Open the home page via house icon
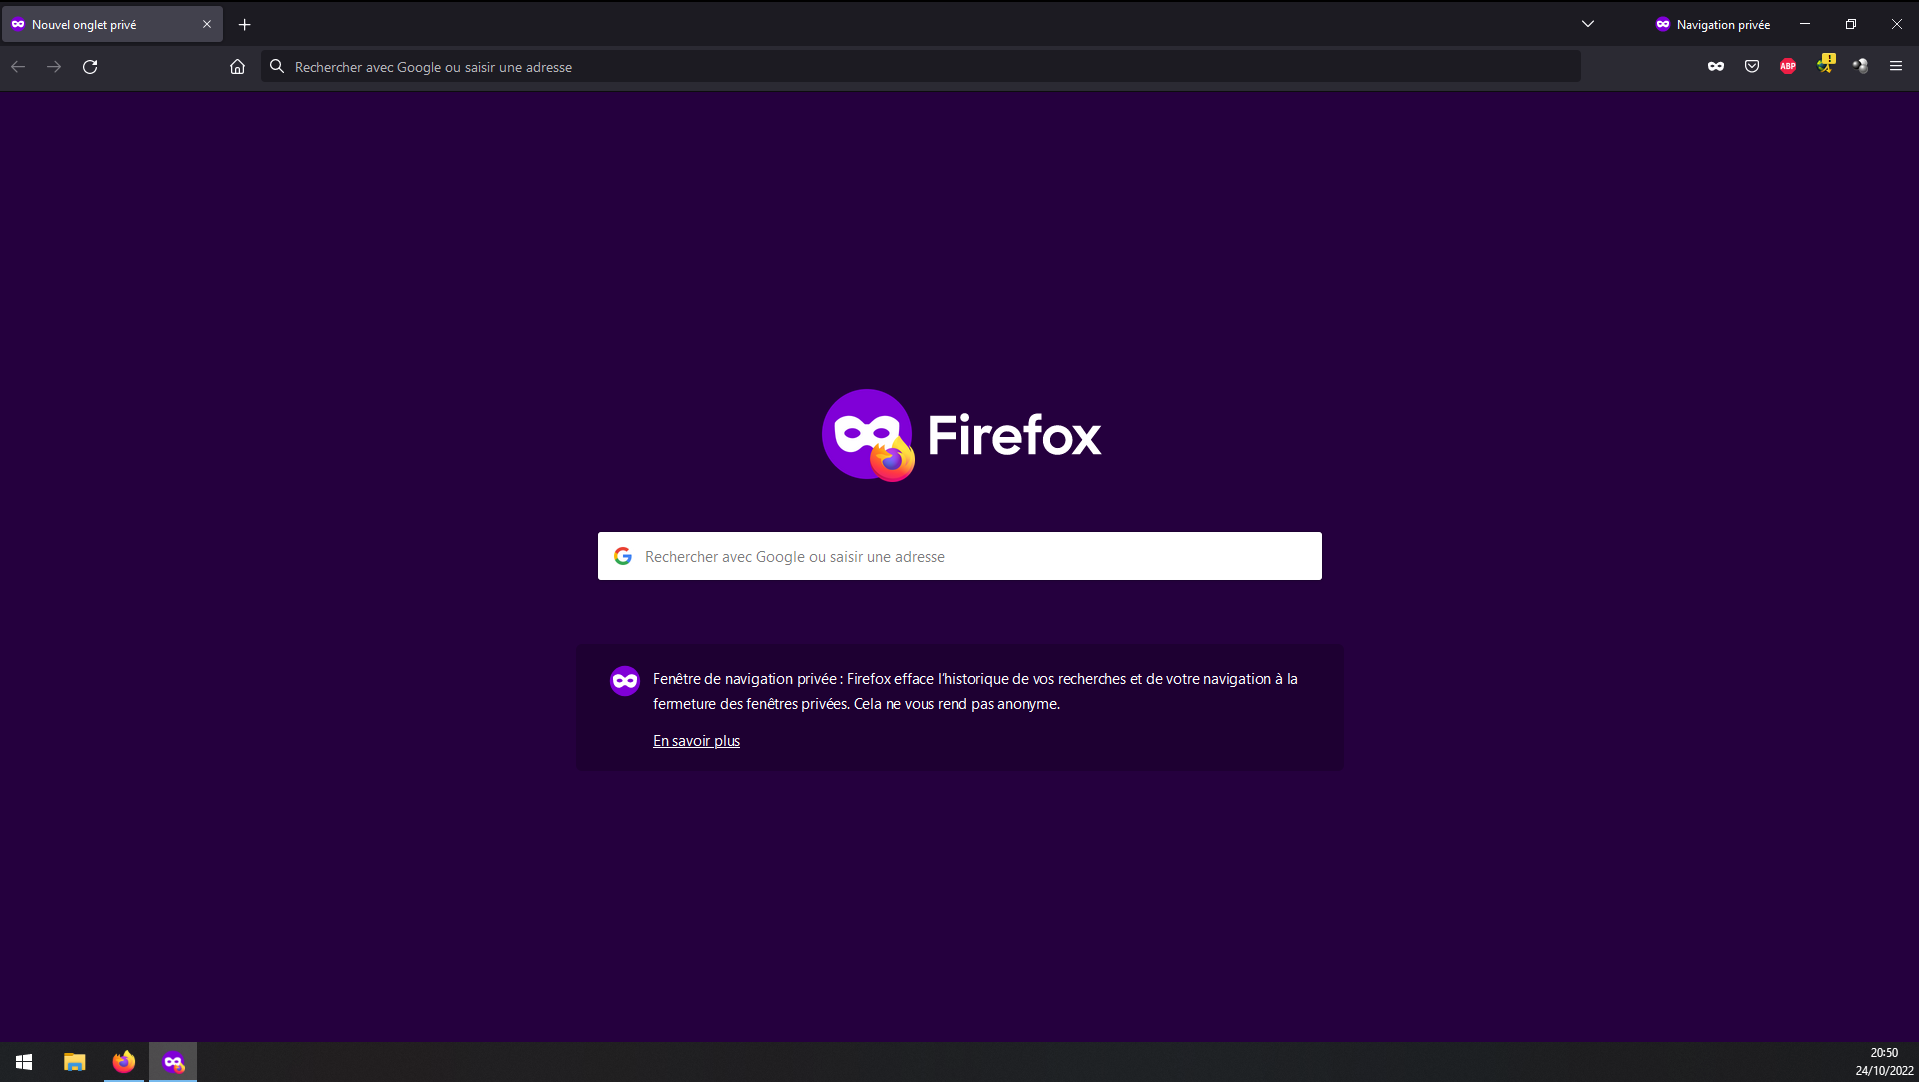1919x1082 pixels. point(237,67)
